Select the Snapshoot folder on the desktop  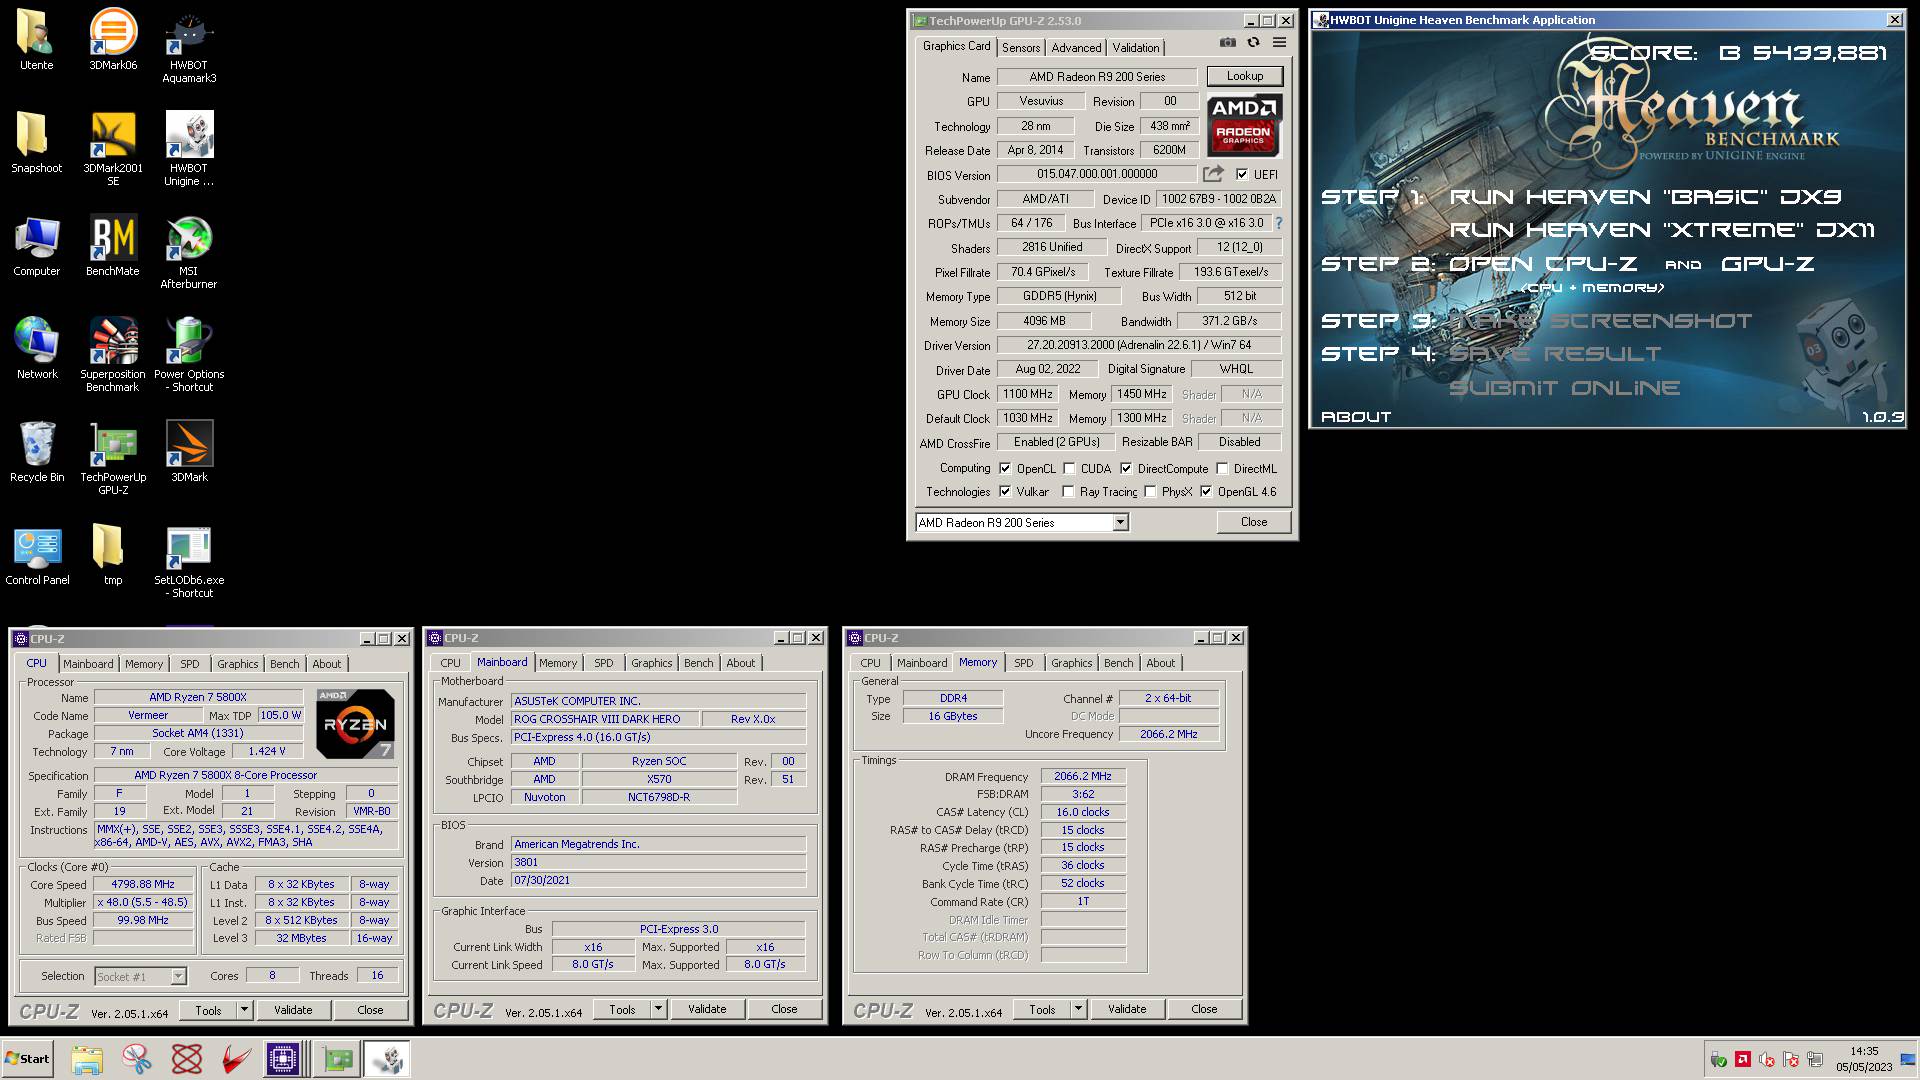[x=37, y=142]
